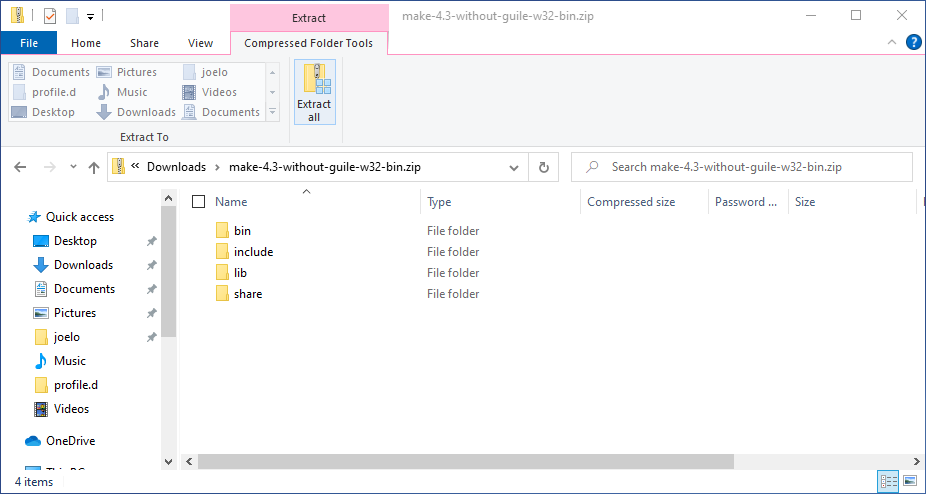Switch to the Home ribbon tab
Viewport: 926px width, 494px height.
pyautogui.click(x=86, y=43)
